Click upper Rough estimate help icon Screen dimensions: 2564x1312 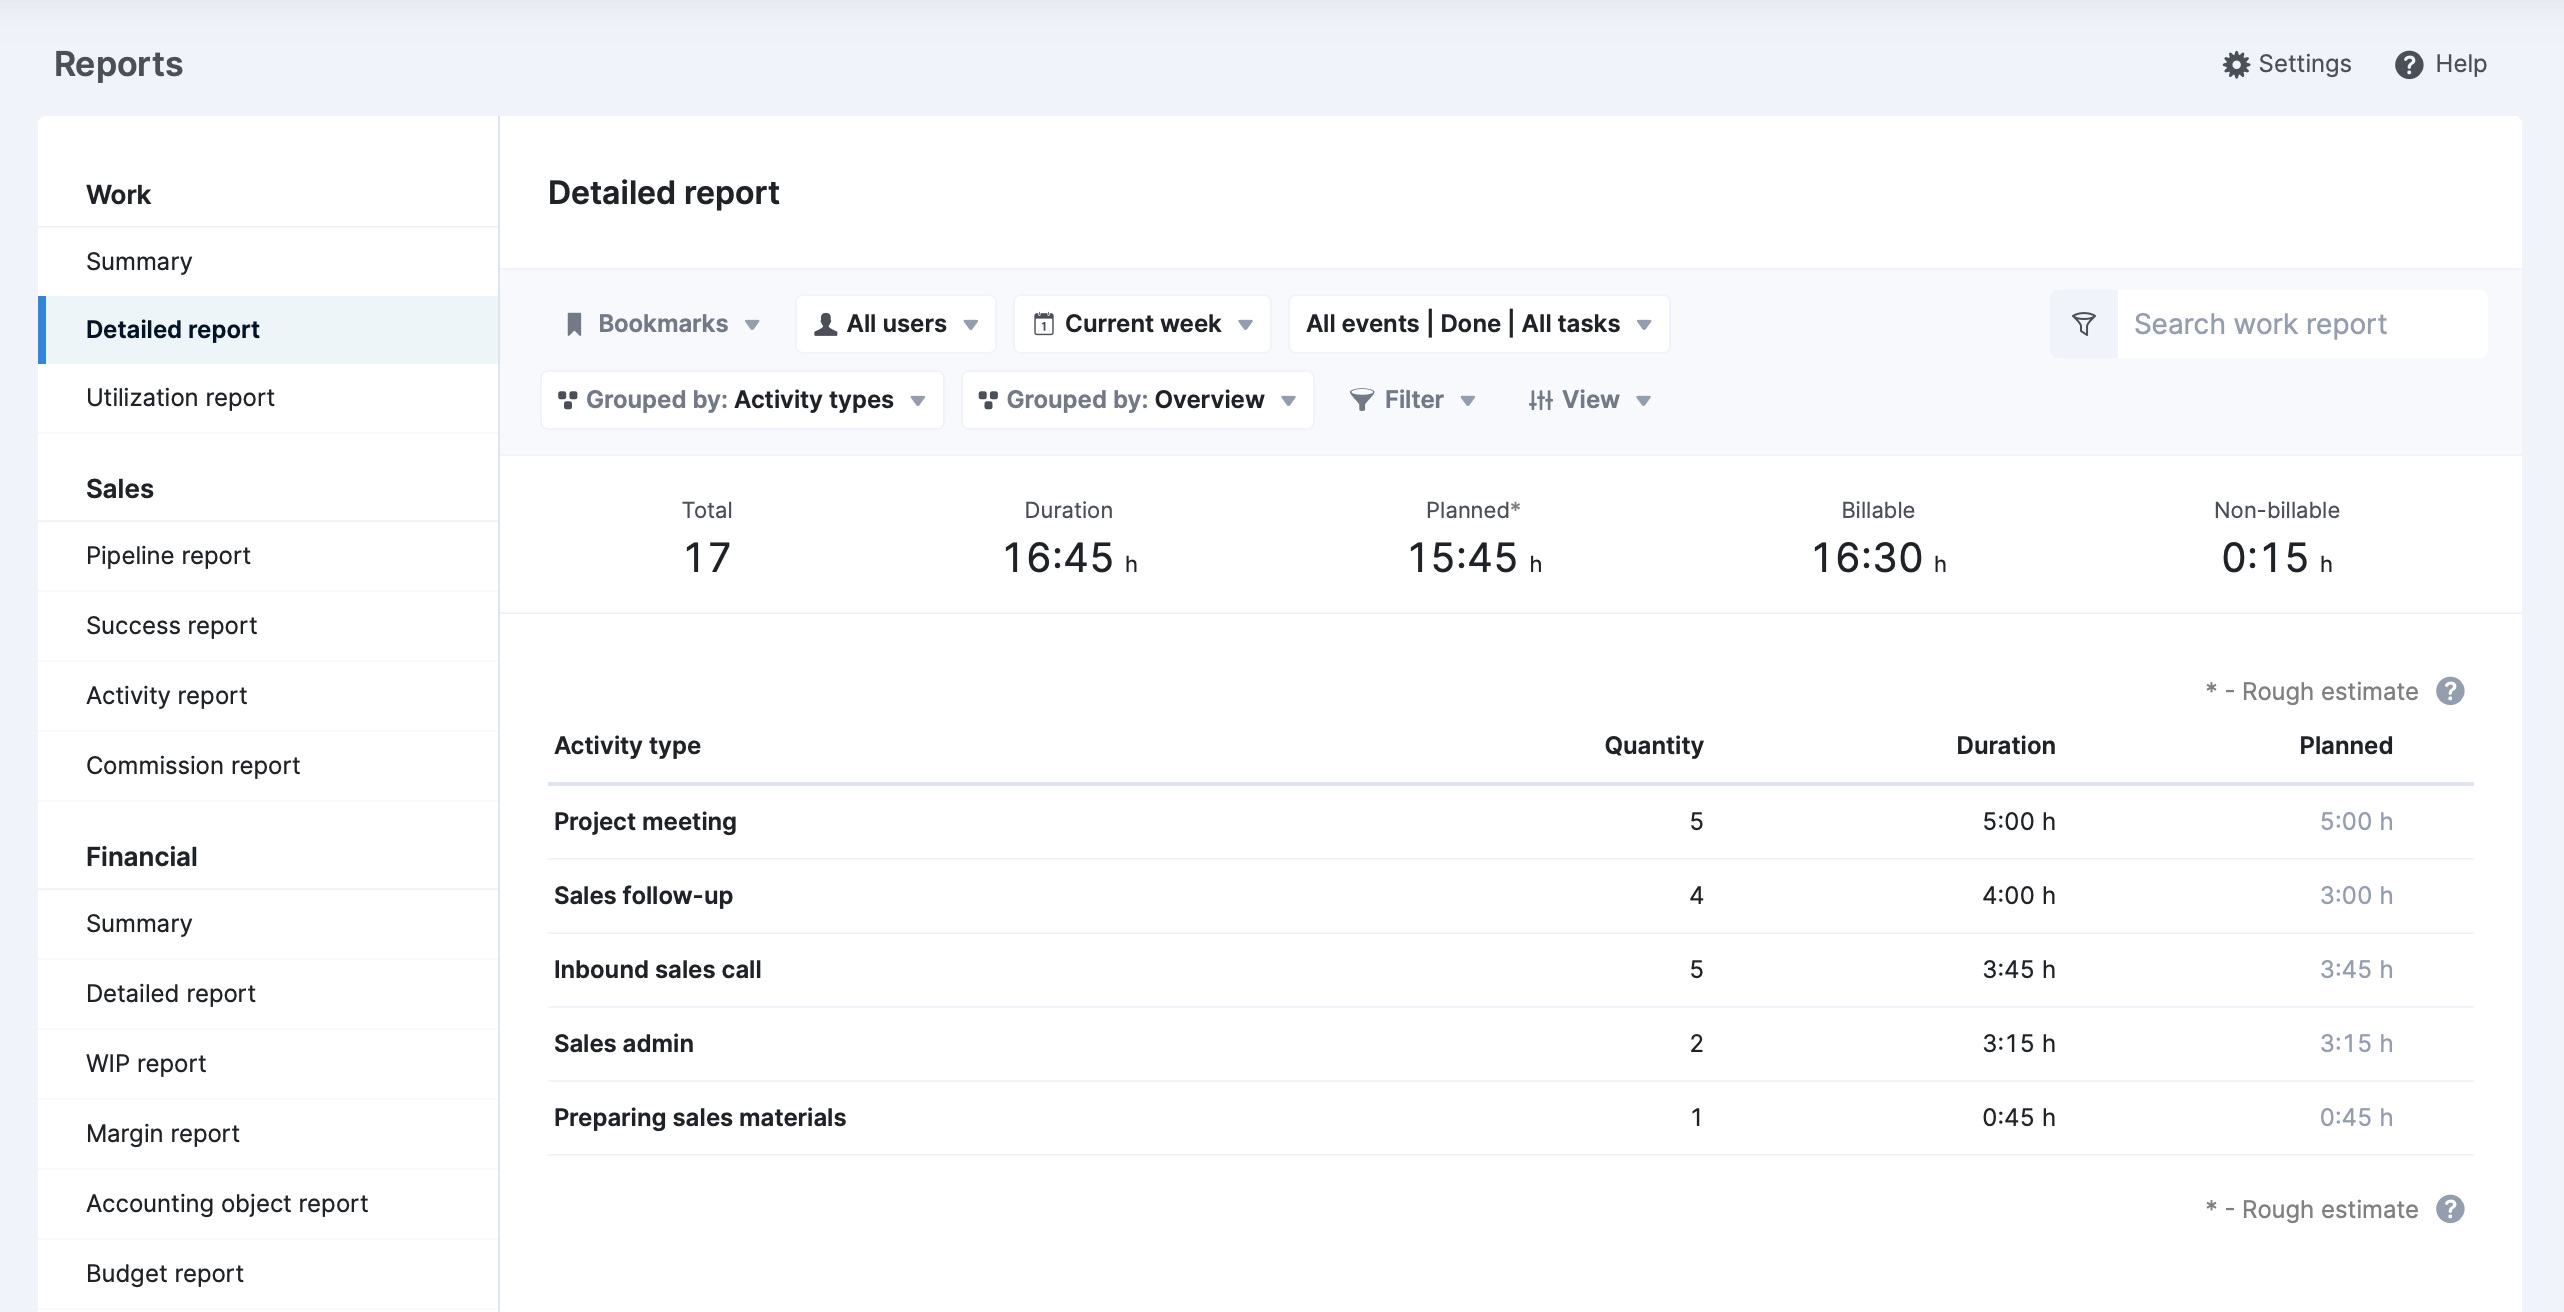coord(2450,691)
